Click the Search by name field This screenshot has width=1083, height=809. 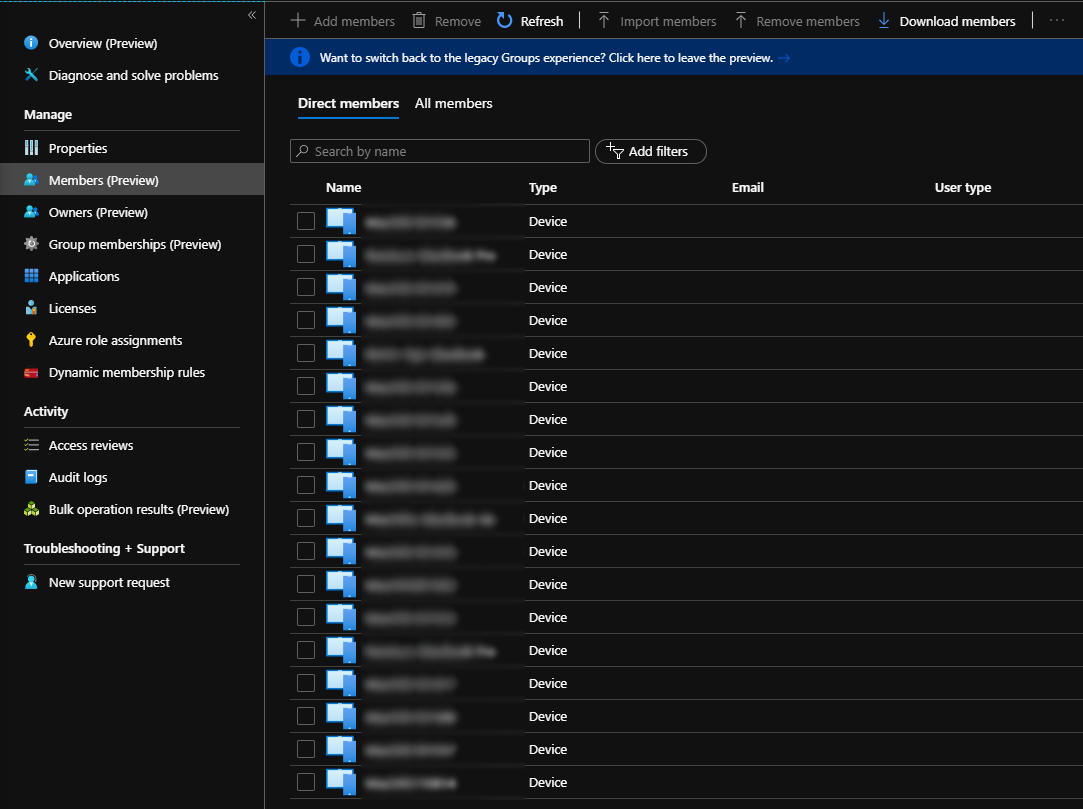pyautogui.click(x=439, y=151)
